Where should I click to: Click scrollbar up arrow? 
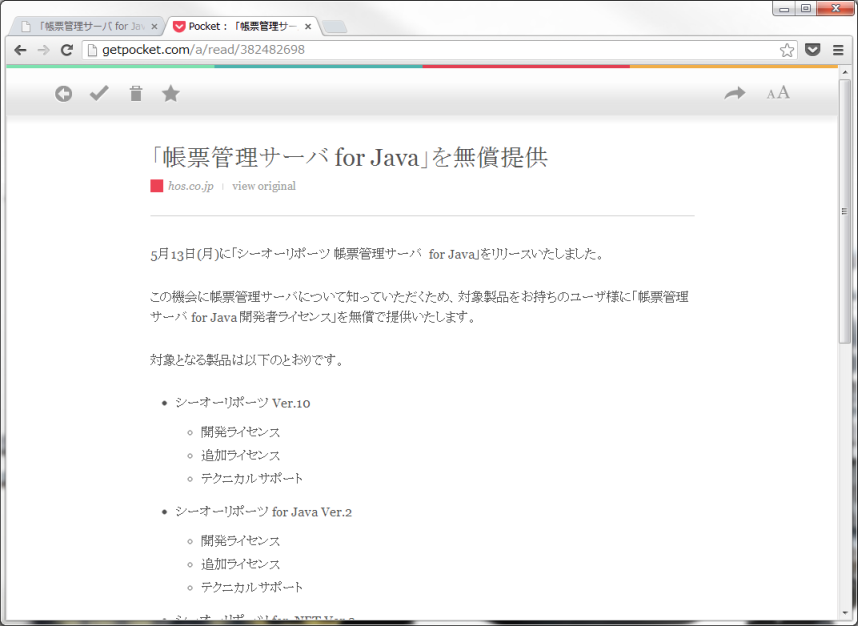[845, 72]
